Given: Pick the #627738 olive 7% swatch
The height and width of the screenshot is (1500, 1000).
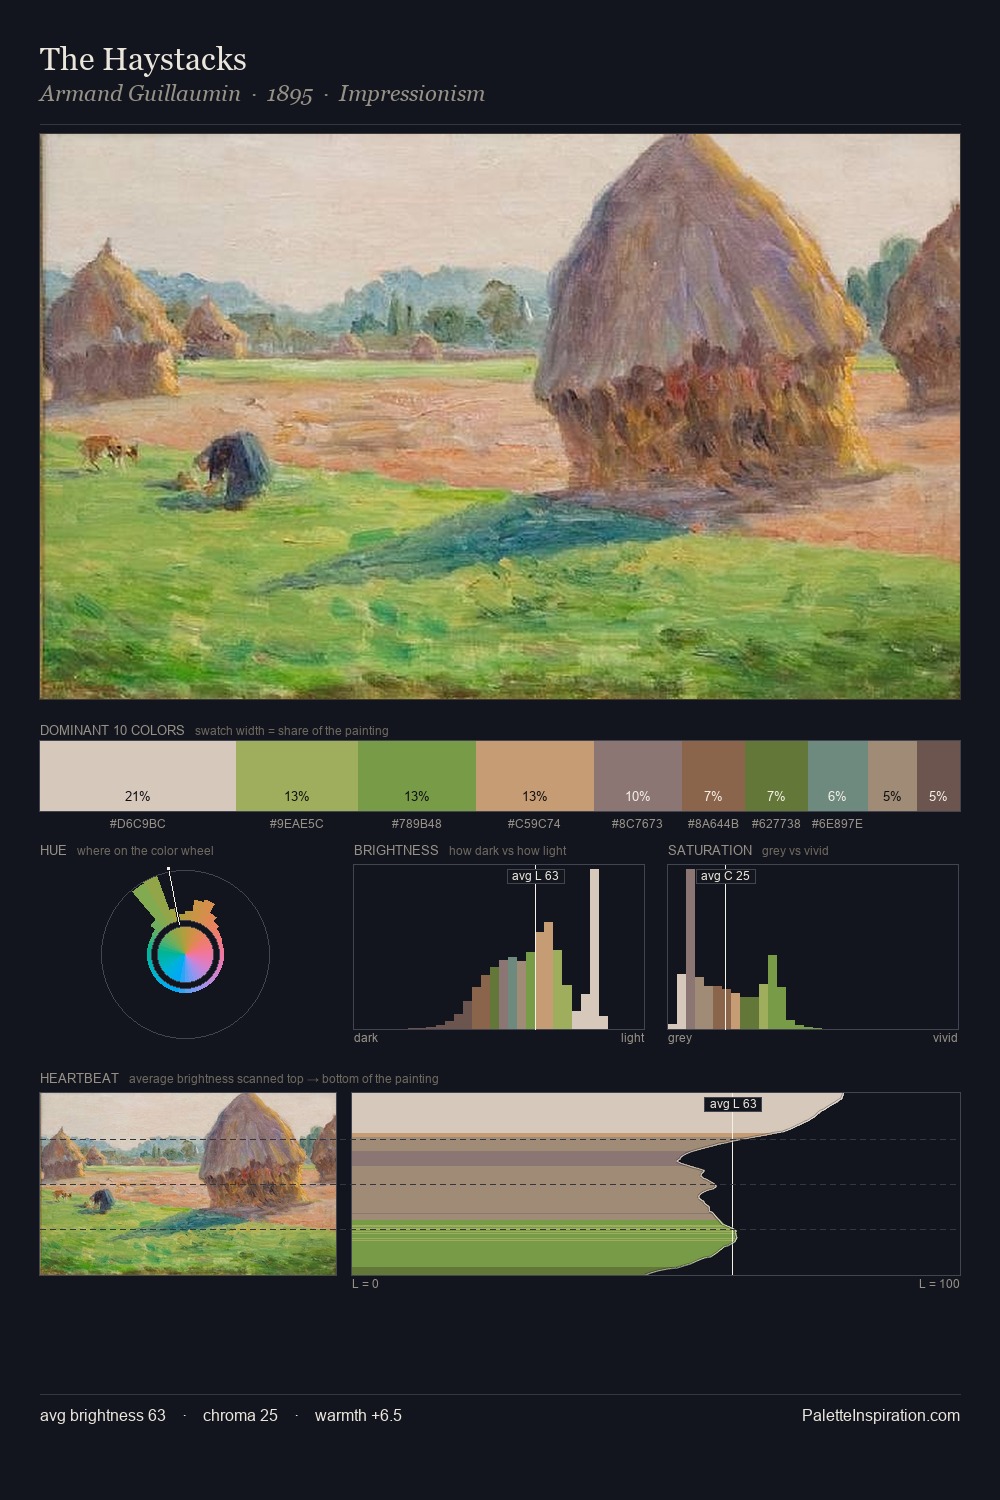Looking at the screenshot, I should tap(776, 776).
